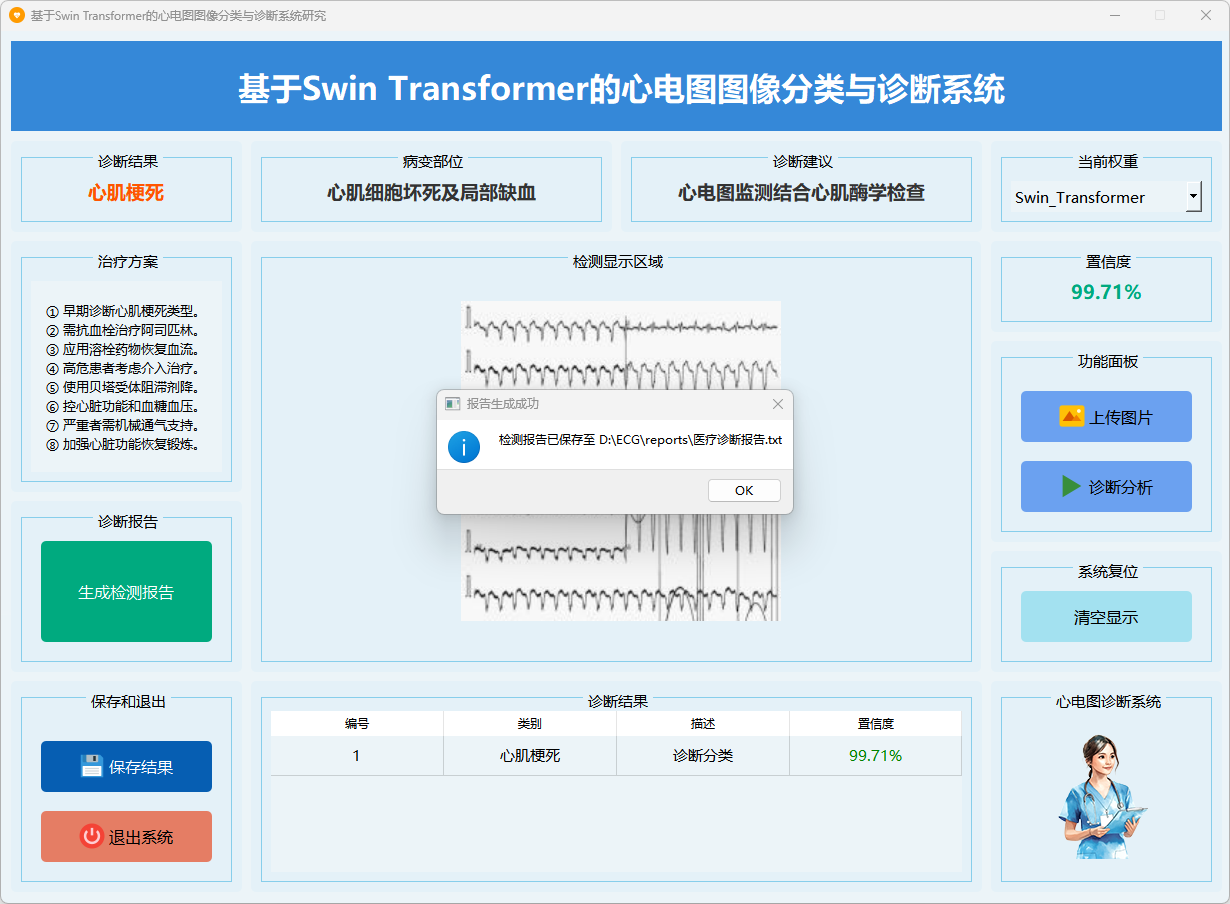The image size is (1230, 904).
Task: Click the nurse illustration image
Action: (x=1100, y=796)
